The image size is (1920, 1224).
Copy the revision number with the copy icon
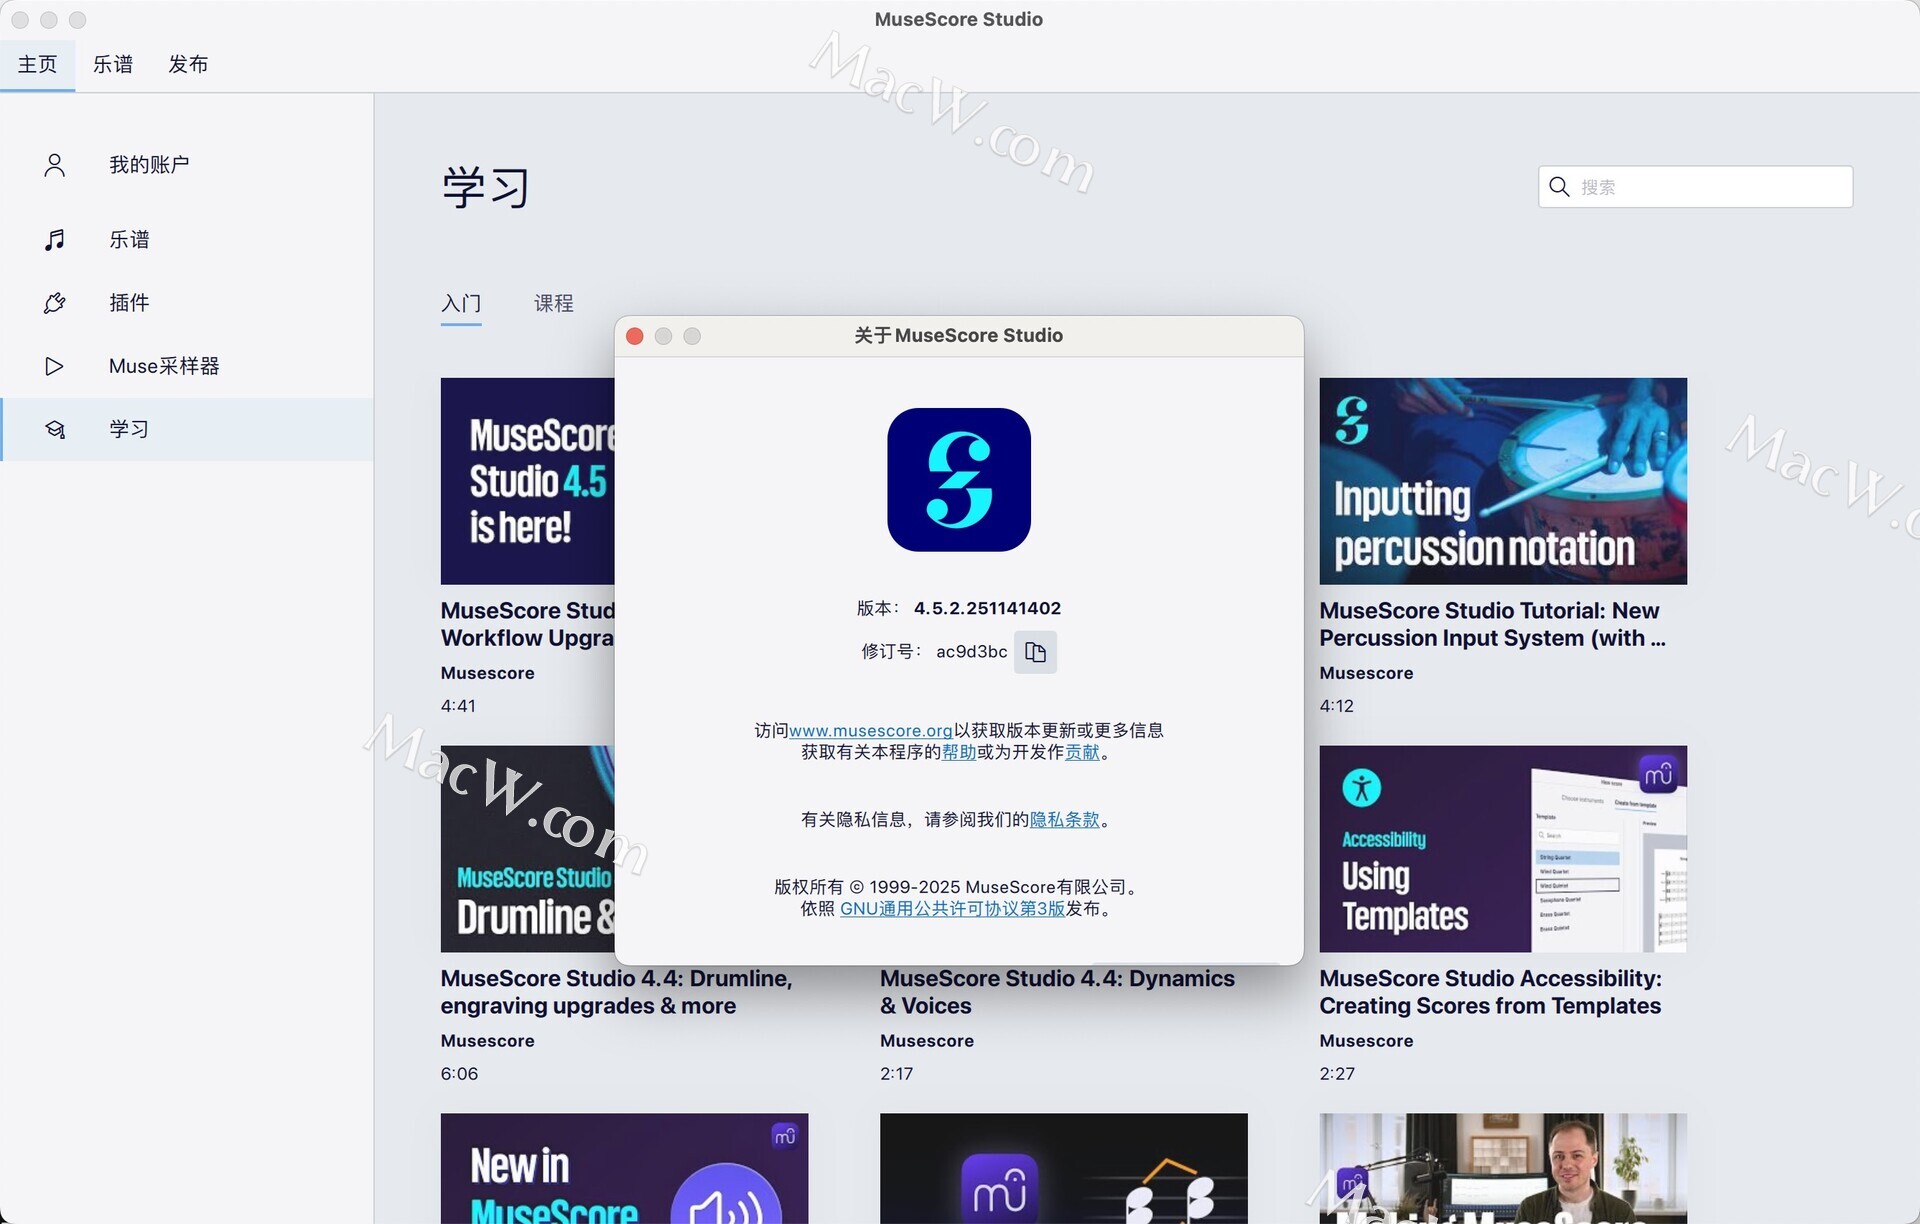click(x=1035, y=652)
